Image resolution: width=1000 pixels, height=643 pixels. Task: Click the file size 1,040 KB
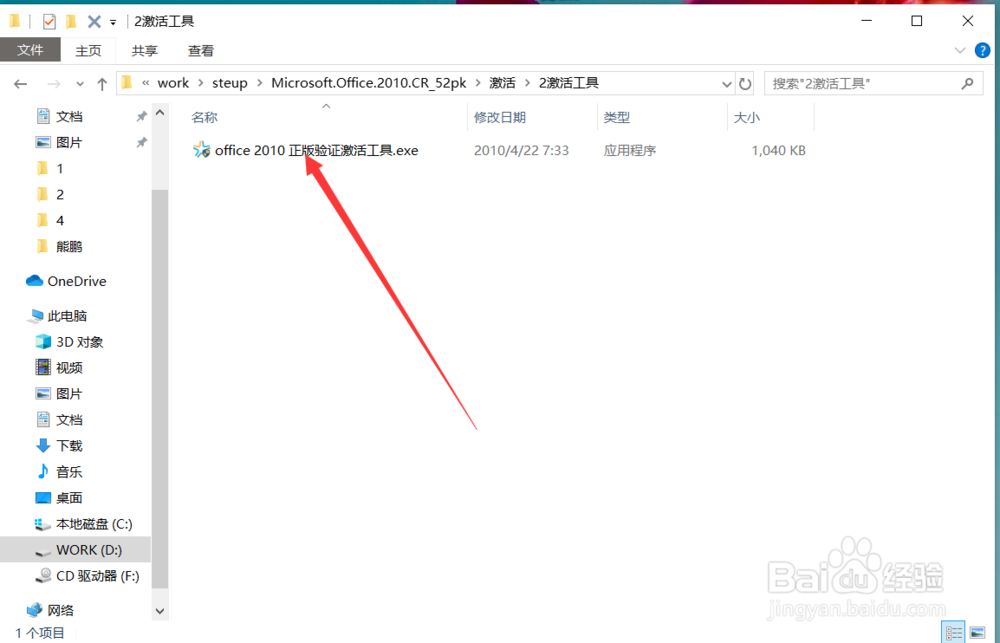[x=778, y=151]
